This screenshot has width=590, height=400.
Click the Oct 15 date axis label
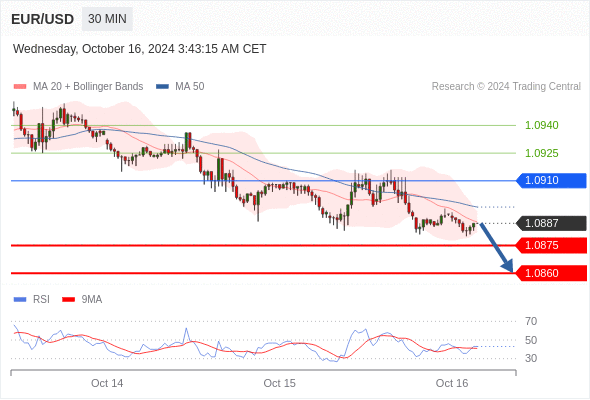click(x=280, y=383)
